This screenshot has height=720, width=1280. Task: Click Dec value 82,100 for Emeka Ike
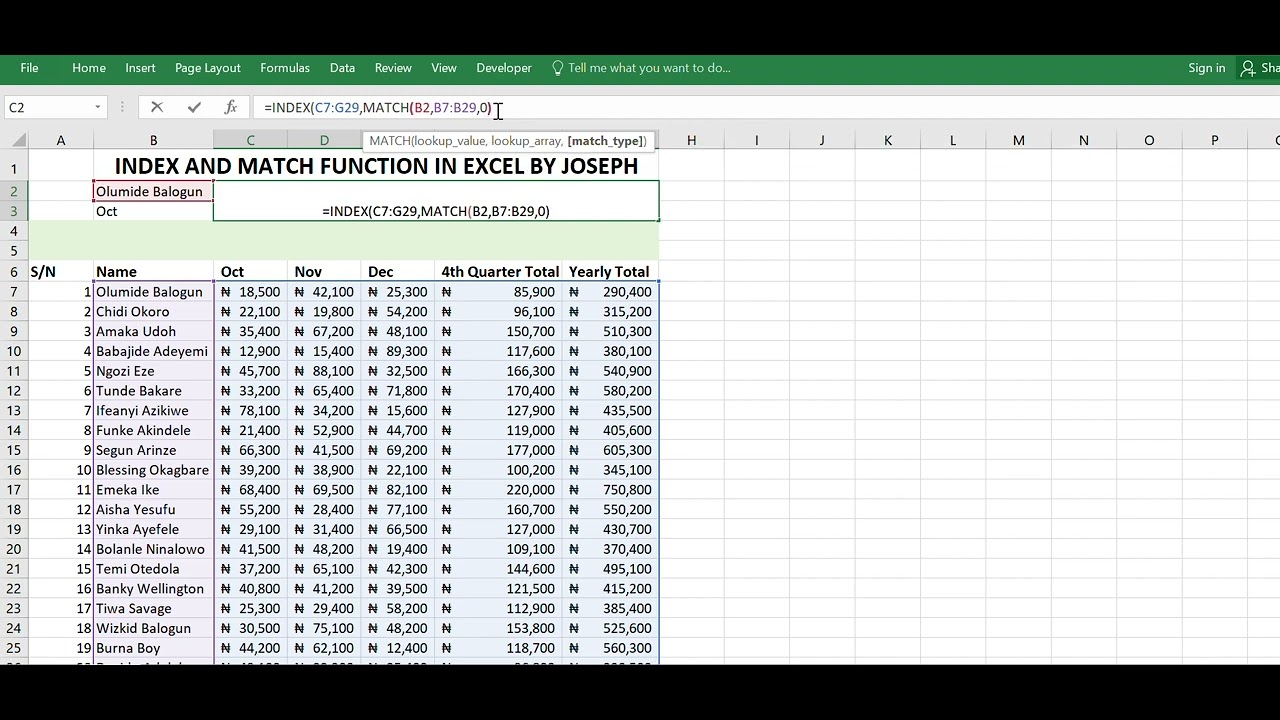(x=398, y=490)
